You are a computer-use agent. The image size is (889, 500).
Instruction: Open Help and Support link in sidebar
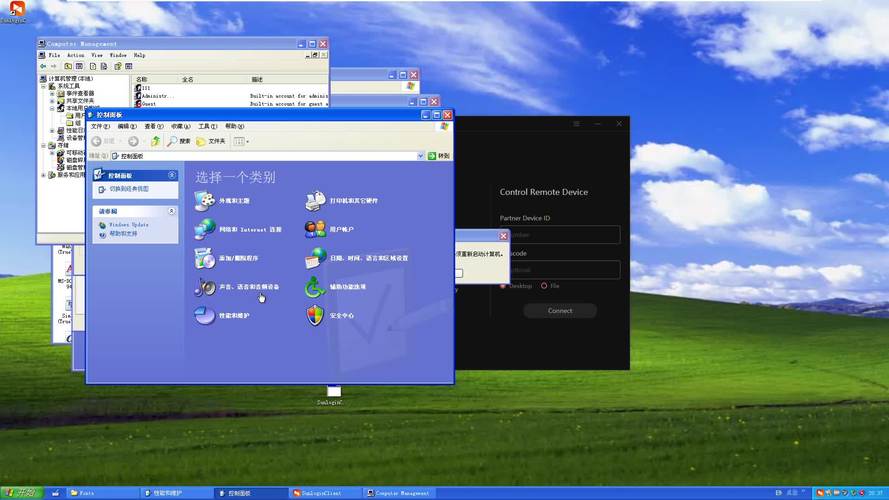click(123, 234)
